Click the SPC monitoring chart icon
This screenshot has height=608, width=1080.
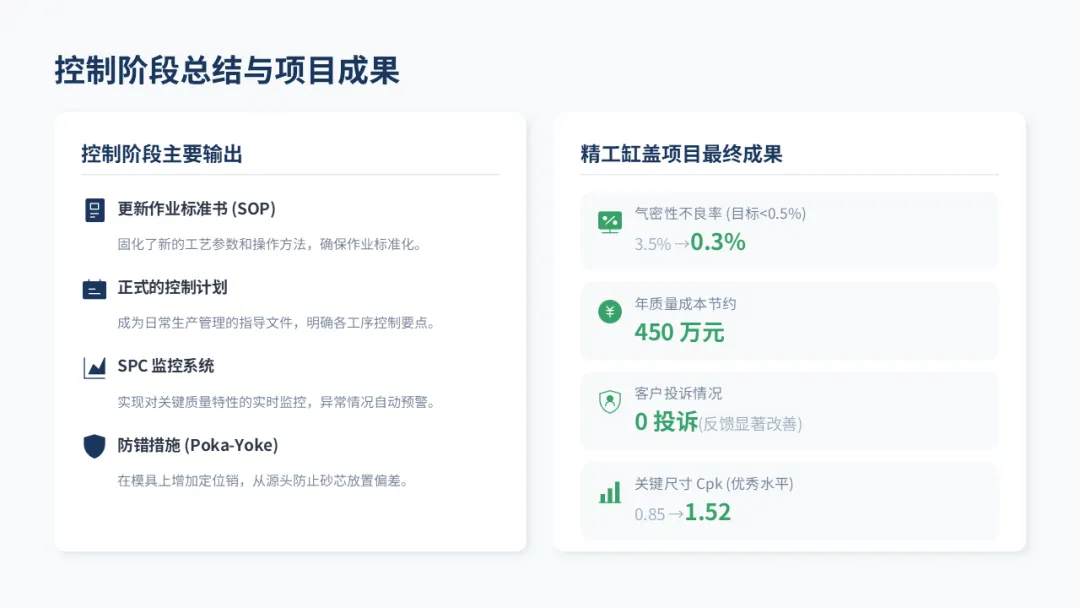coord(94,368)
